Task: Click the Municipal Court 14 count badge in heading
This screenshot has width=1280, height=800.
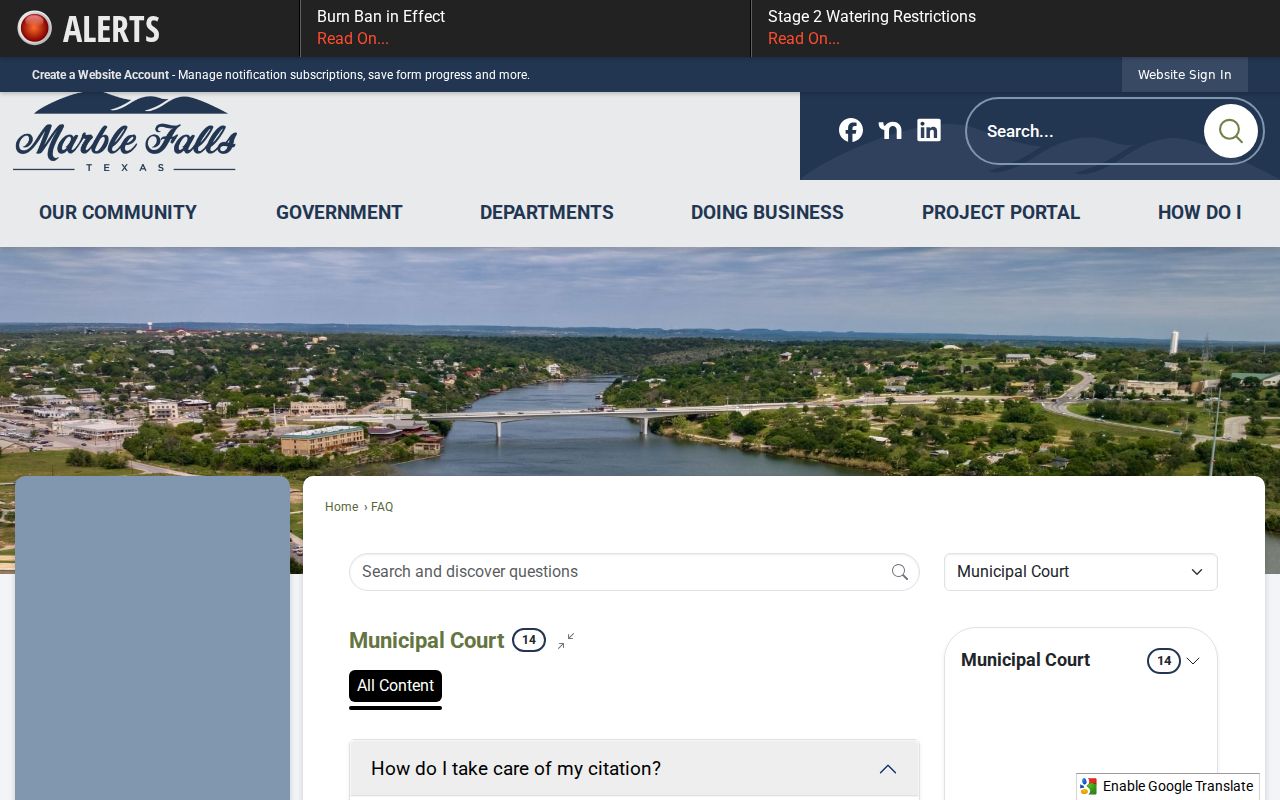Action: (529, 640)
